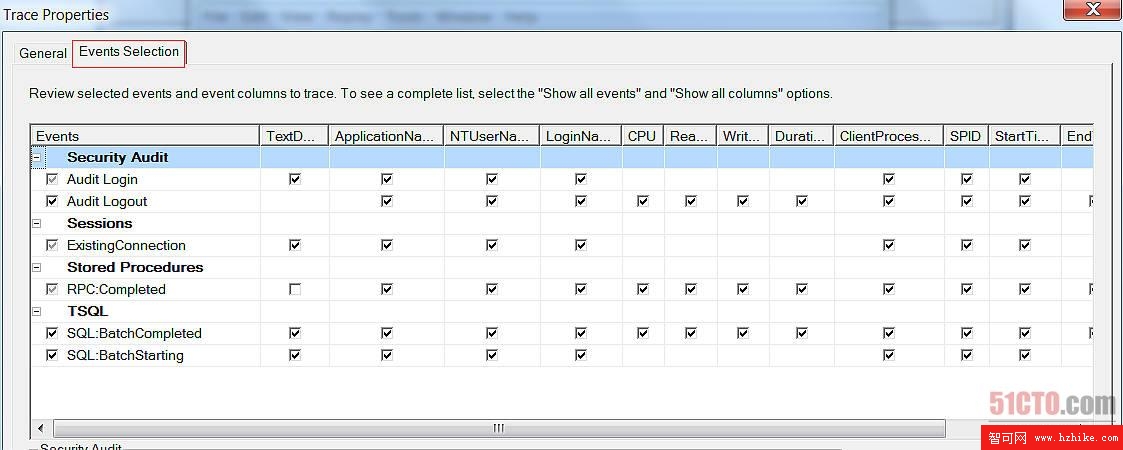
Task: Uncheck TextData for Audit Login
Action: coord(295,179)
